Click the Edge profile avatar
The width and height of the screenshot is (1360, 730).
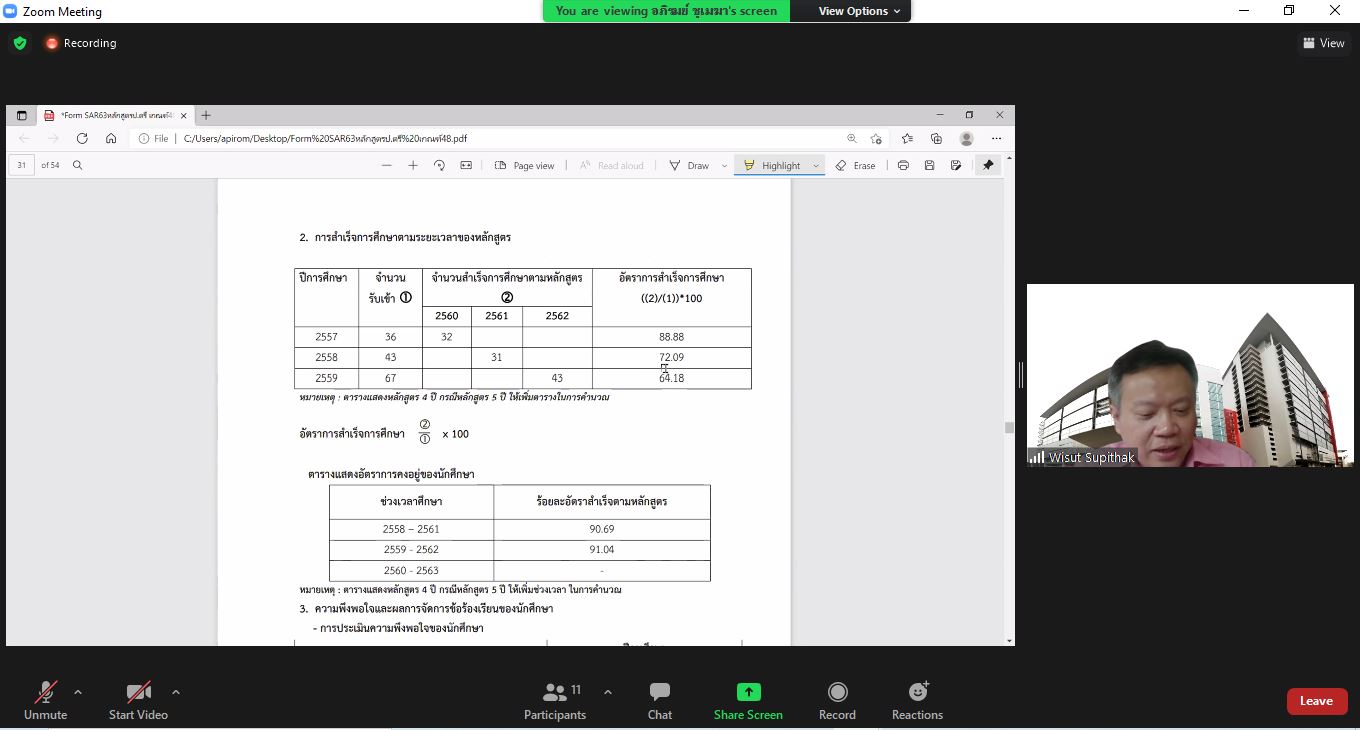point(966,139)
